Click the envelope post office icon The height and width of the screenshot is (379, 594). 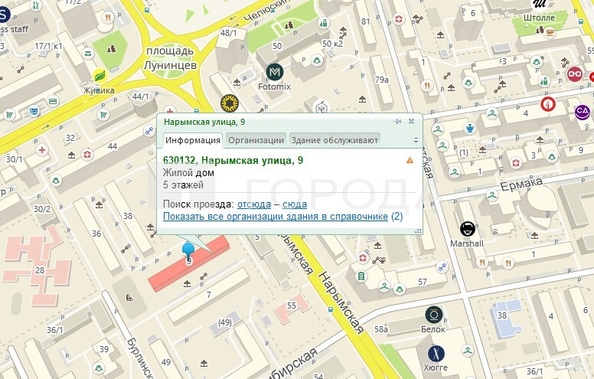coord(88,53)
